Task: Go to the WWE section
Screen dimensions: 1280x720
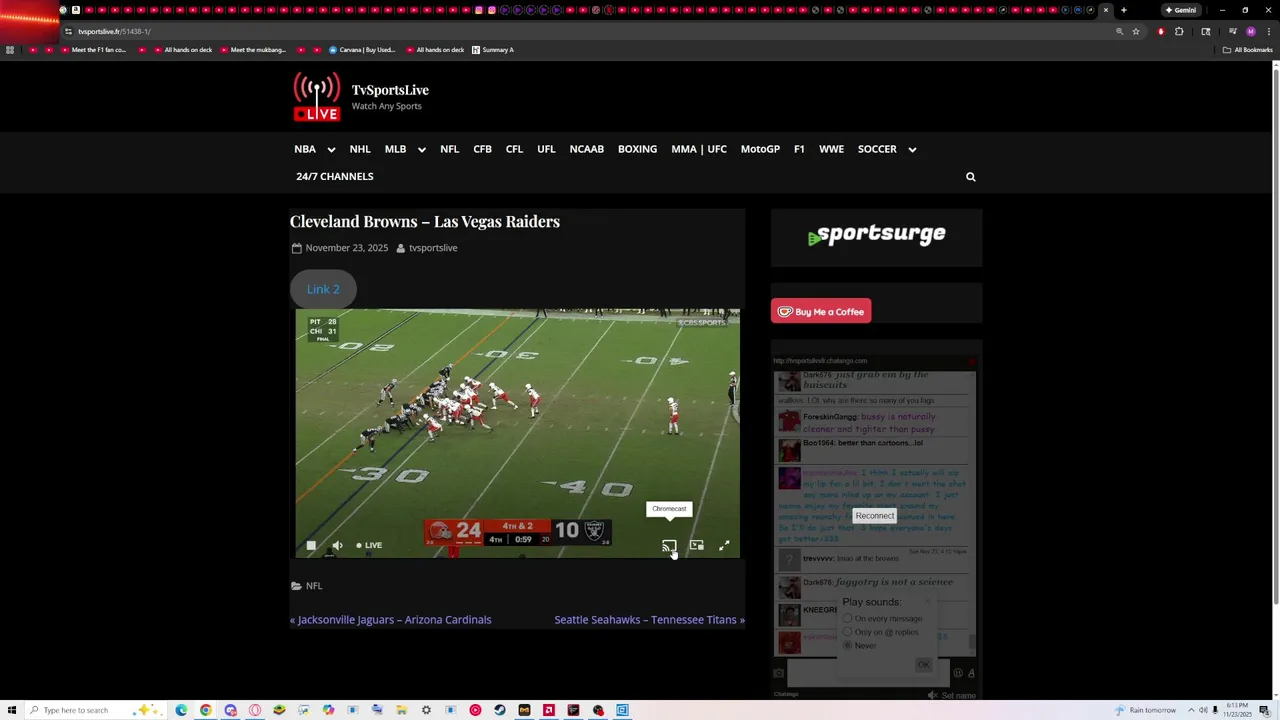Action: click(x=831, y=149)
